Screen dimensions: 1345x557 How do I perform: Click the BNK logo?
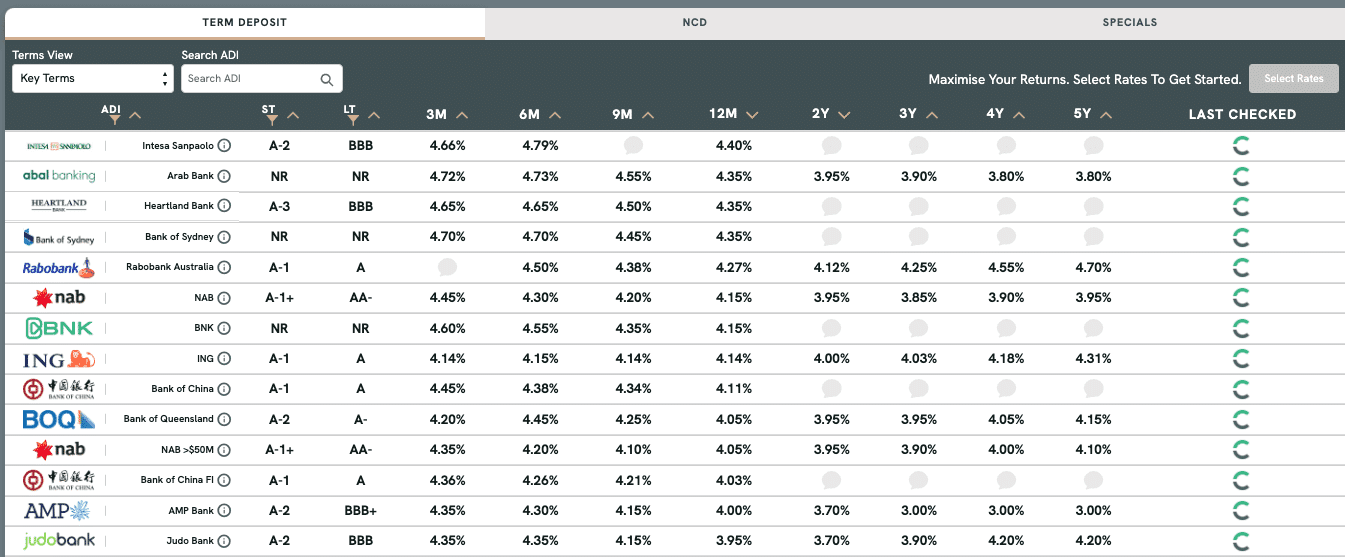point(58,328)
